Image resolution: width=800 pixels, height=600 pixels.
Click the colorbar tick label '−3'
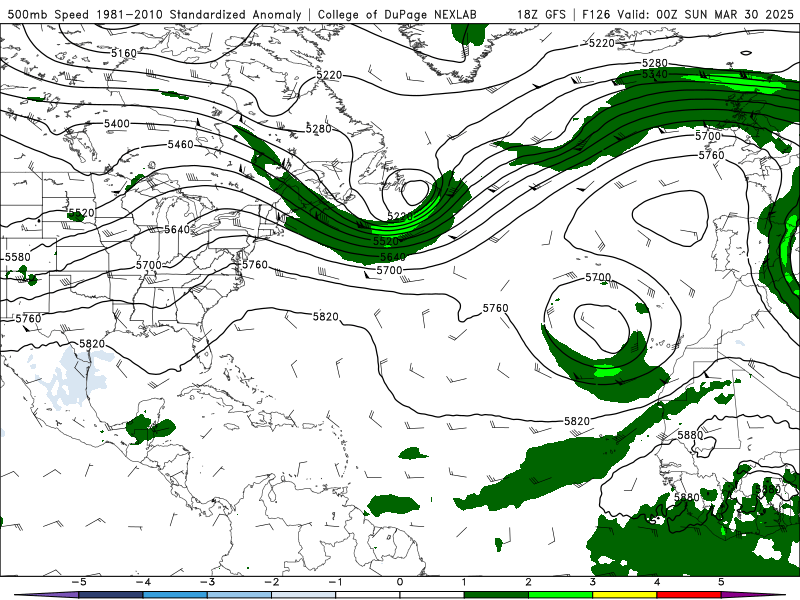coord(207,582)
